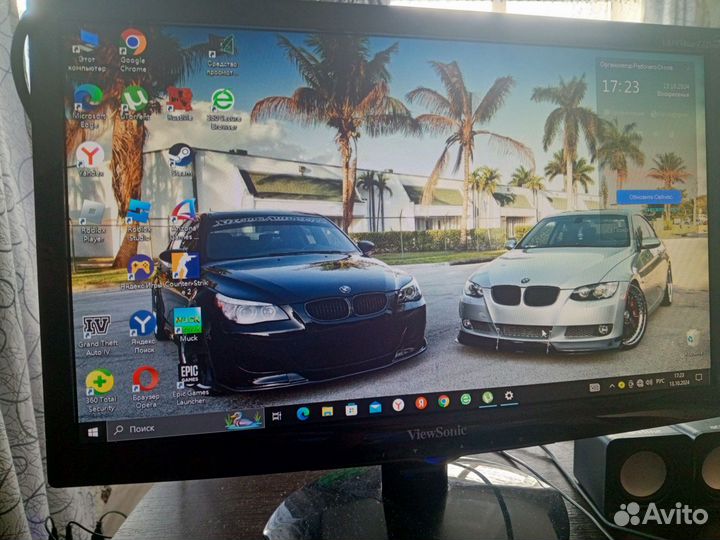The width and height of the screenshot is (720, 540).
Task: Open Settings gear in the taskbar
Action: pyautogui.click(x=508, y=396)
